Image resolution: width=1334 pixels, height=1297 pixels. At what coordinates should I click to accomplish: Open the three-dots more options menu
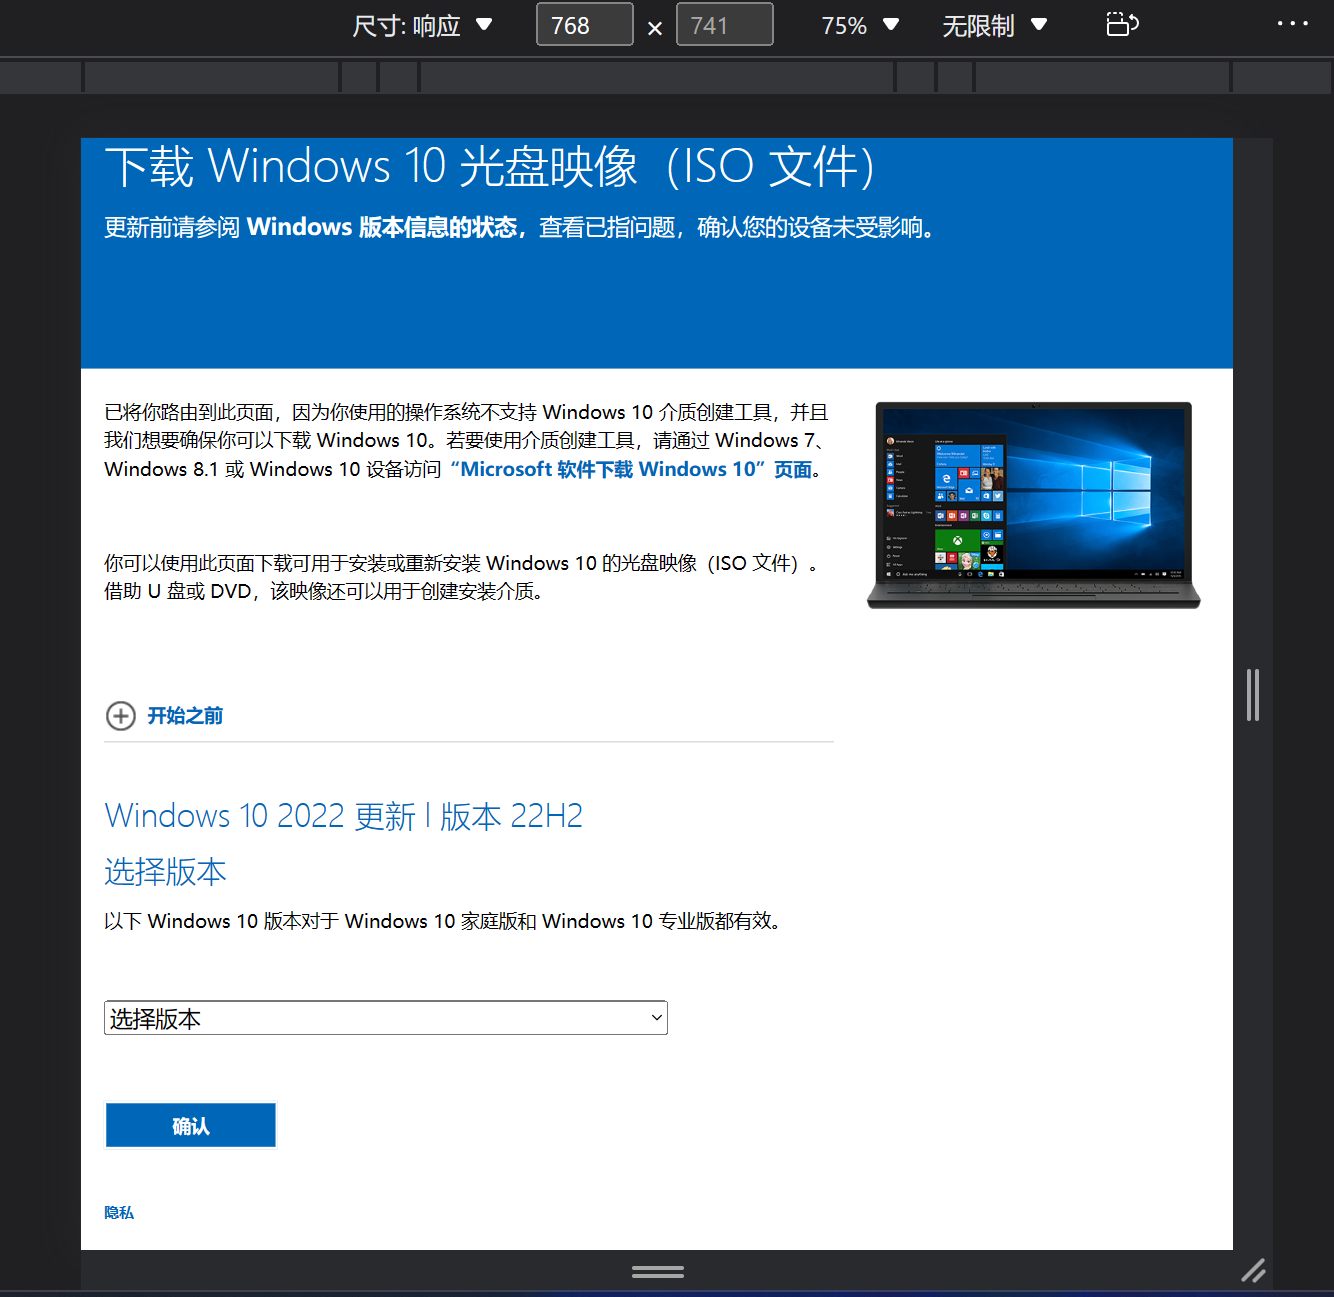tap(1292, 24)
